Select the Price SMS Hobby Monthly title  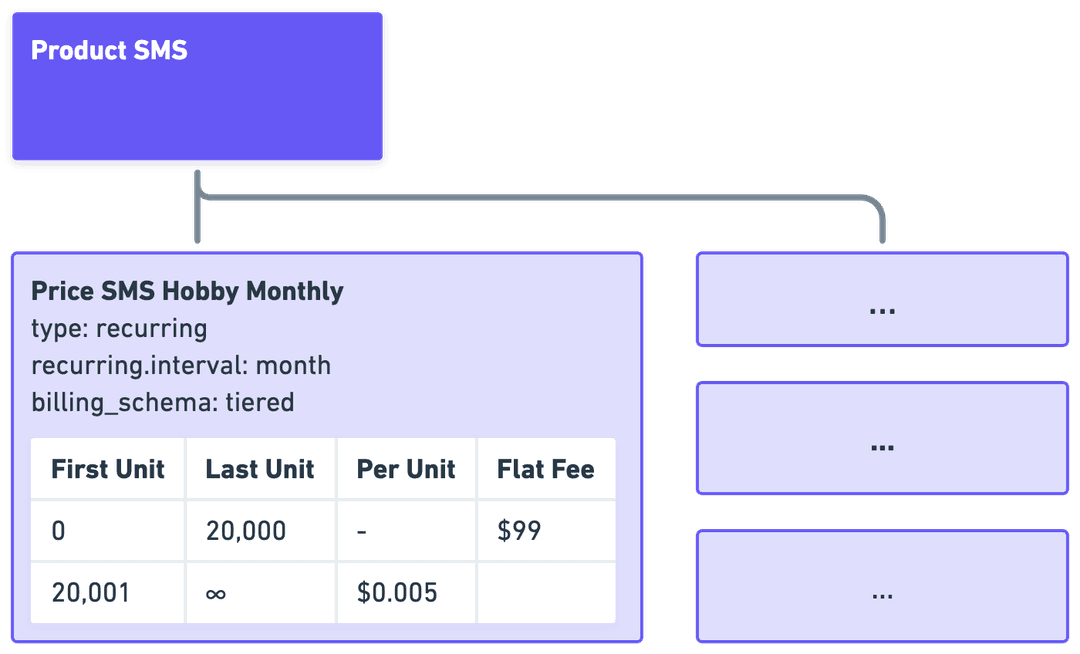click(187, 291)
